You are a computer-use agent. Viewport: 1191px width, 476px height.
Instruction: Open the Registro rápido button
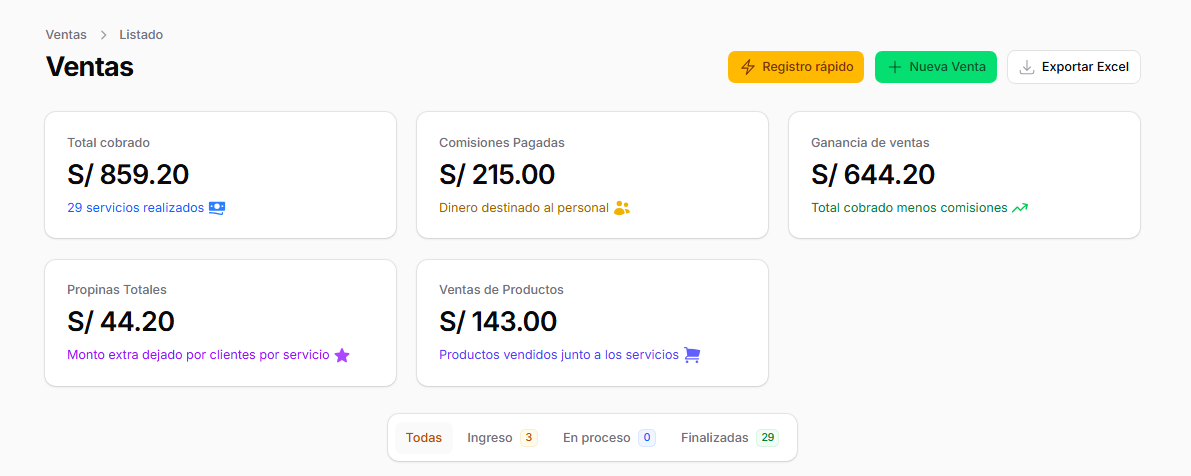[795, 67]
